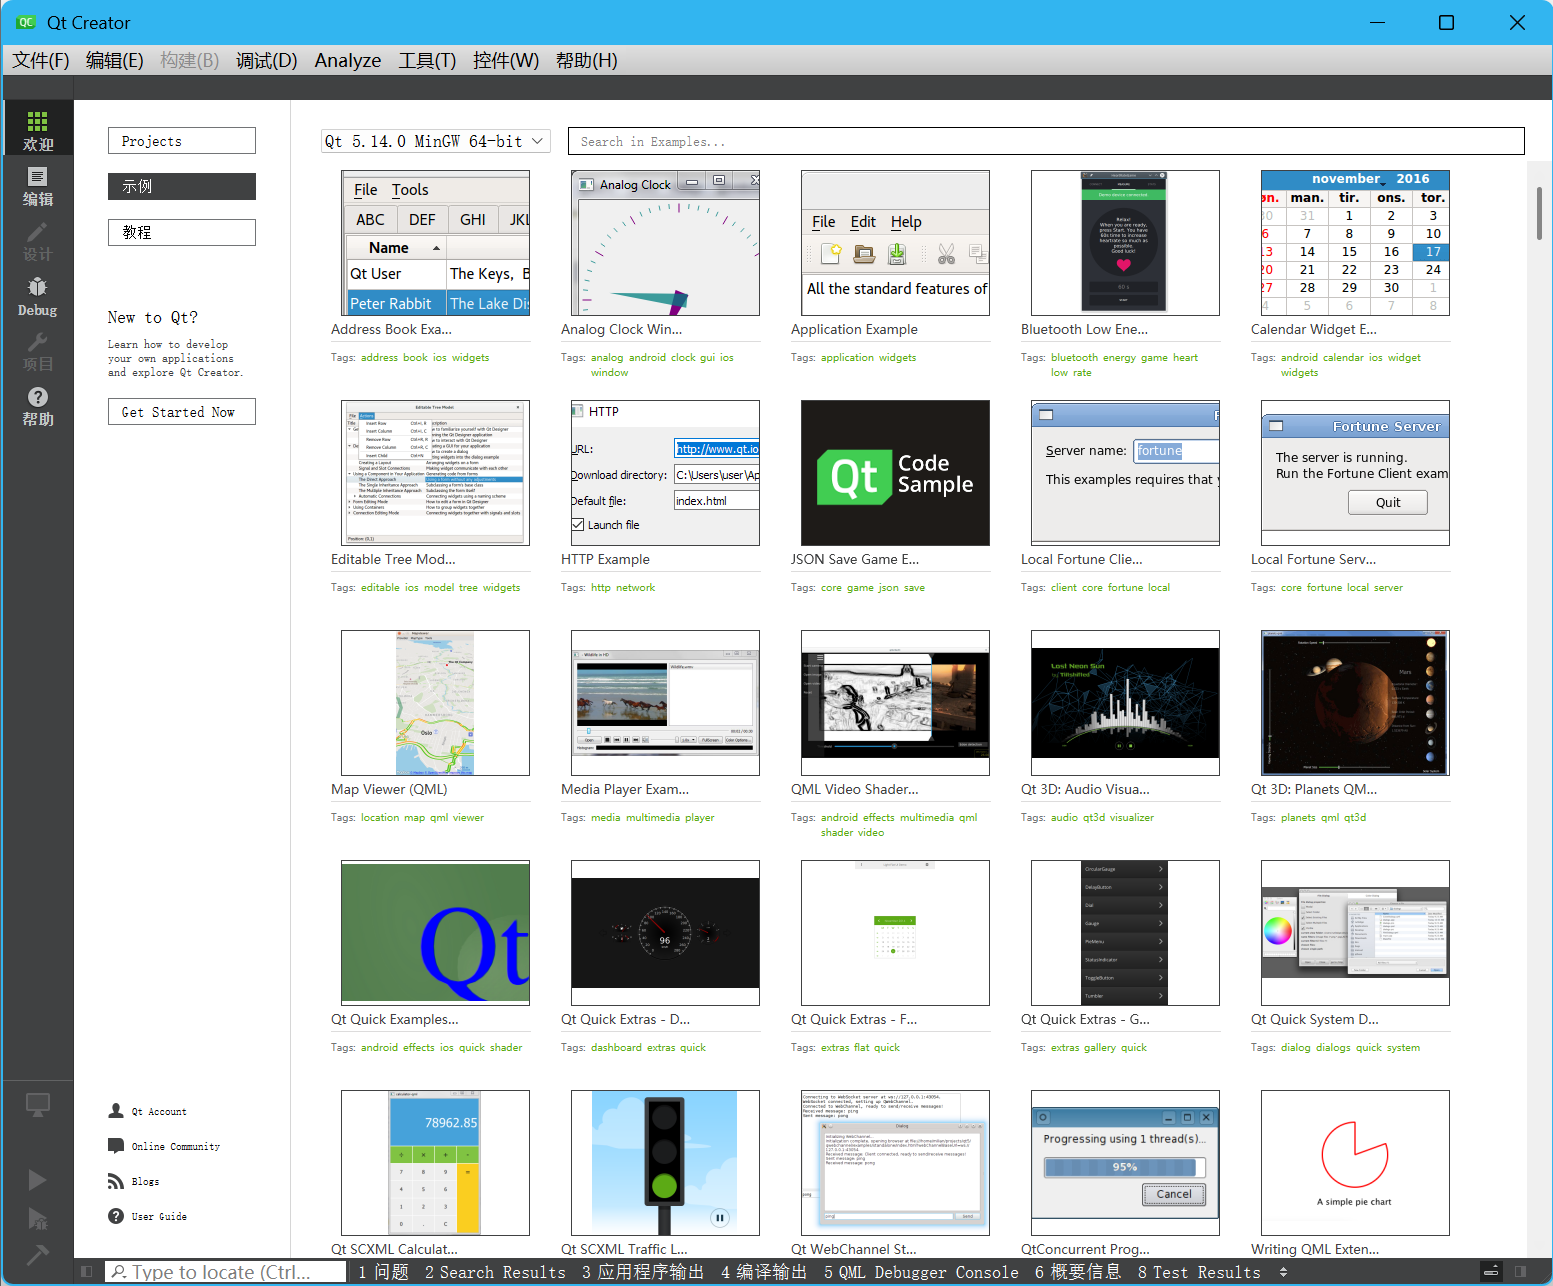Open the 2 Search Results pane
The height and width of the screenshot is (1286, 1553).
click(495, 1272)
